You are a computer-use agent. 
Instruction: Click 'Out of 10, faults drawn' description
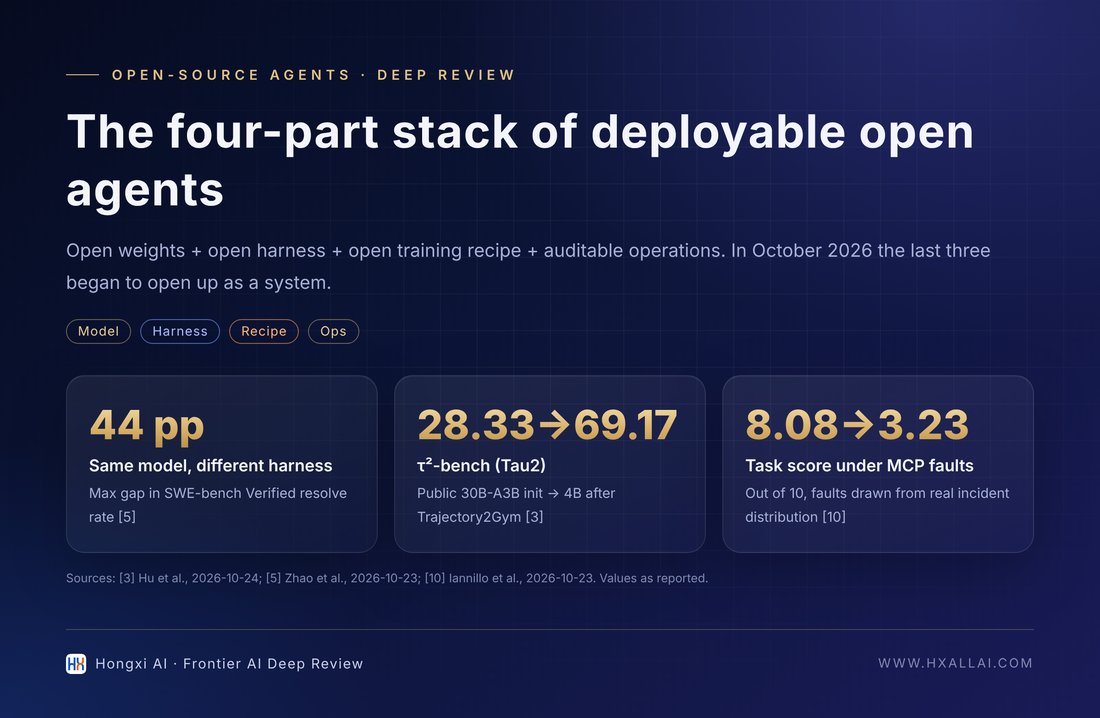[877, 505]
